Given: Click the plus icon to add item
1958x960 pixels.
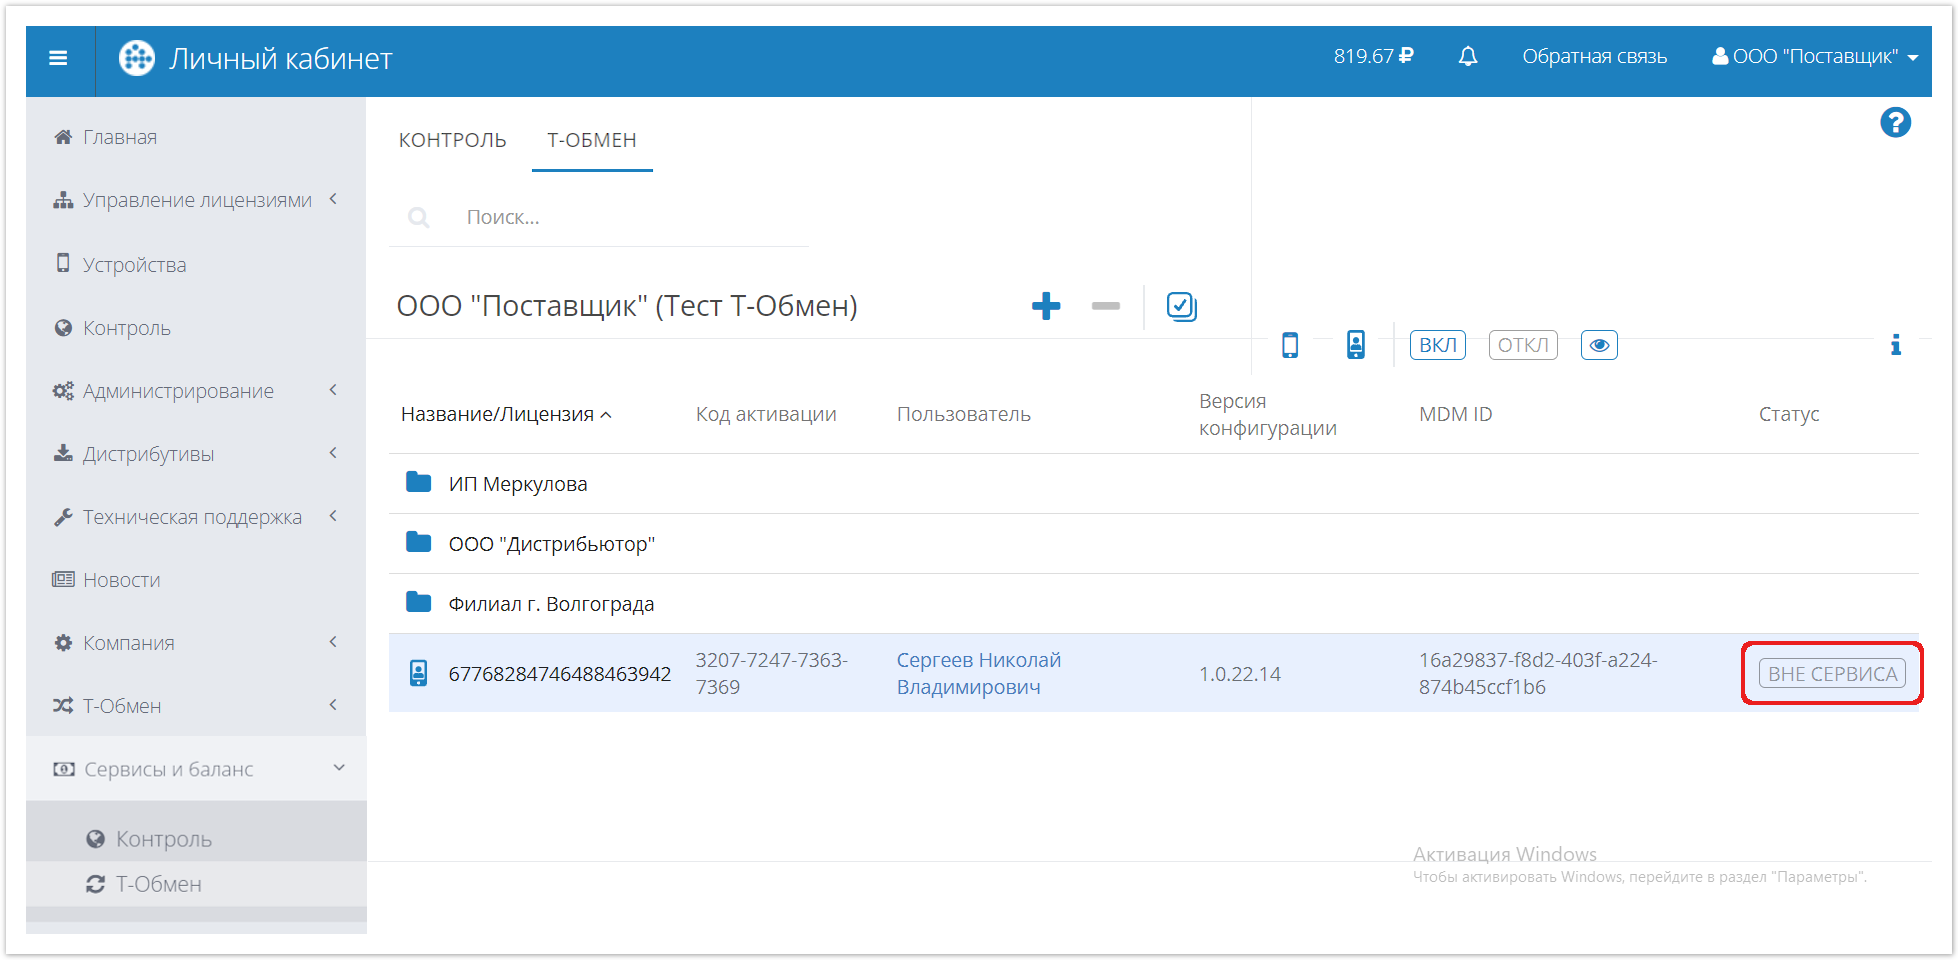Looking at the screenshot, I should 1046,306.
